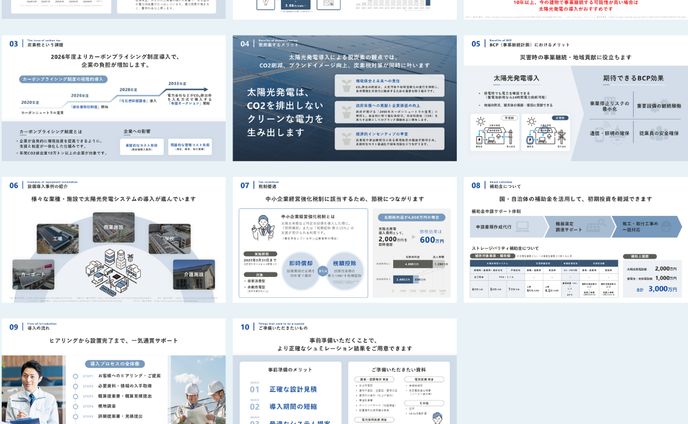Open slide 06 showing installation examples
688x424 pixels.
coord(114,240)
